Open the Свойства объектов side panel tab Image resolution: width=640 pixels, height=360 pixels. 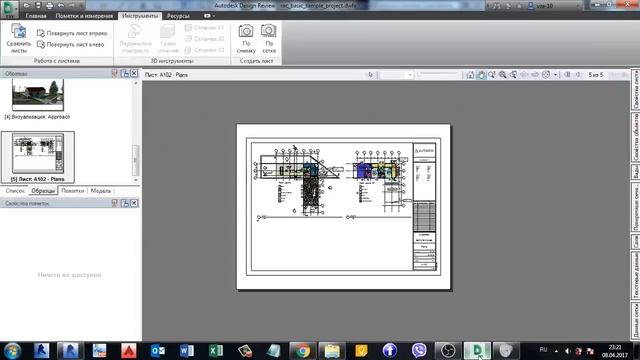click(636, 137)
